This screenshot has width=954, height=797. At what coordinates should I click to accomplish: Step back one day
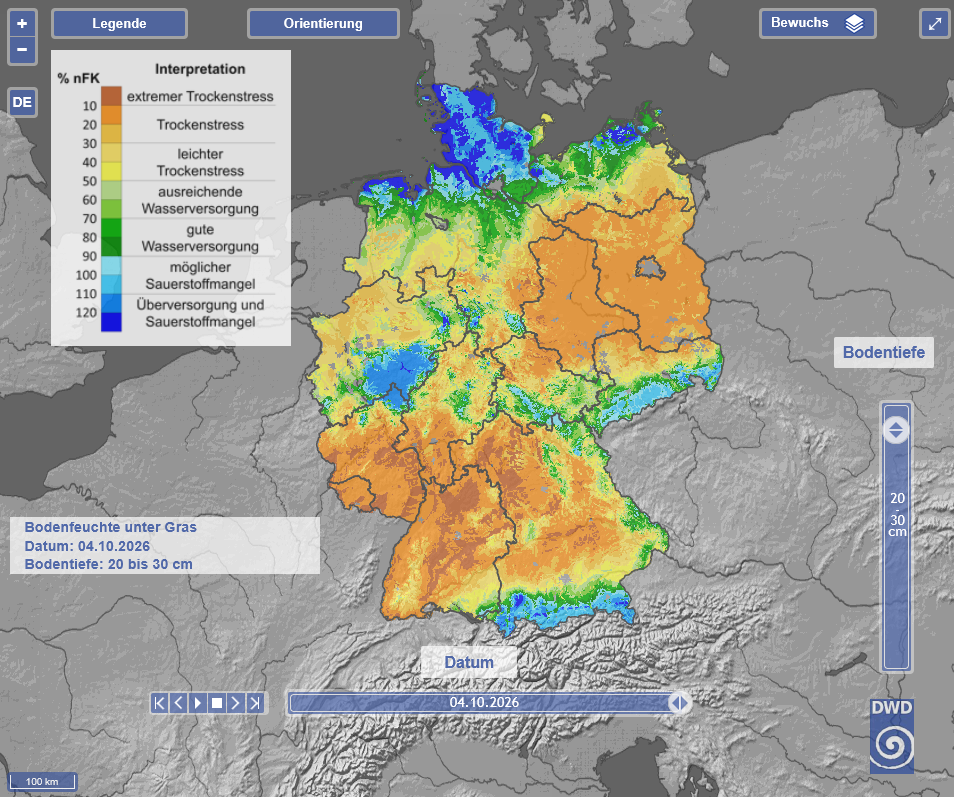(x=178, y=703)
